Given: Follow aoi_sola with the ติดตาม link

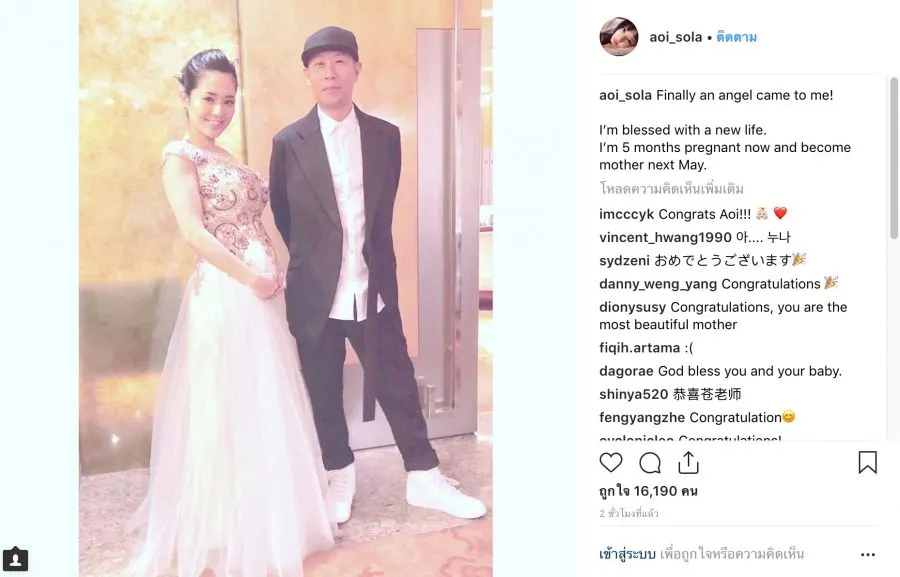Looking at the screenshot, I should pos(736,37).
